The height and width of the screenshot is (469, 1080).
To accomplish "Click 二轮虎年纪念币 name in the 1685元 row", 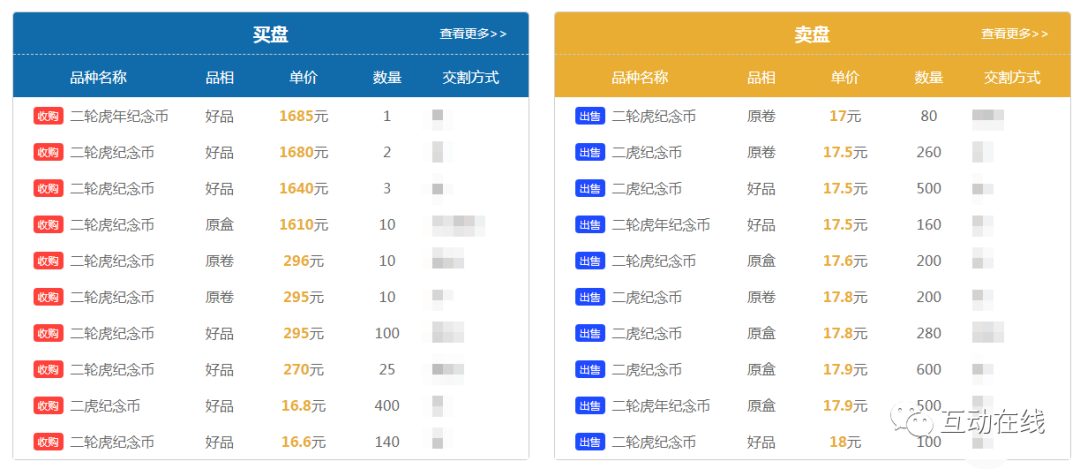I will 119,116.
